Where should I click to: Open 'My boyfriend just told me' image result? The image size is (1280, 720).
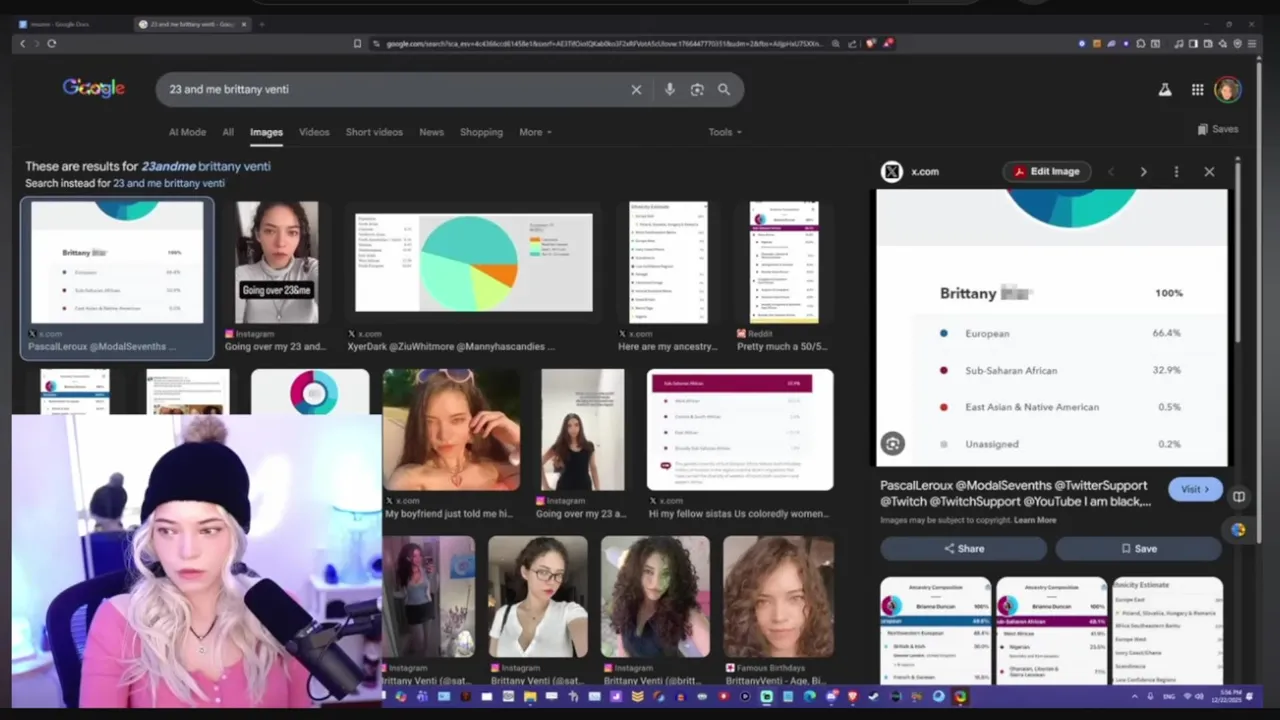pos(451,429)
